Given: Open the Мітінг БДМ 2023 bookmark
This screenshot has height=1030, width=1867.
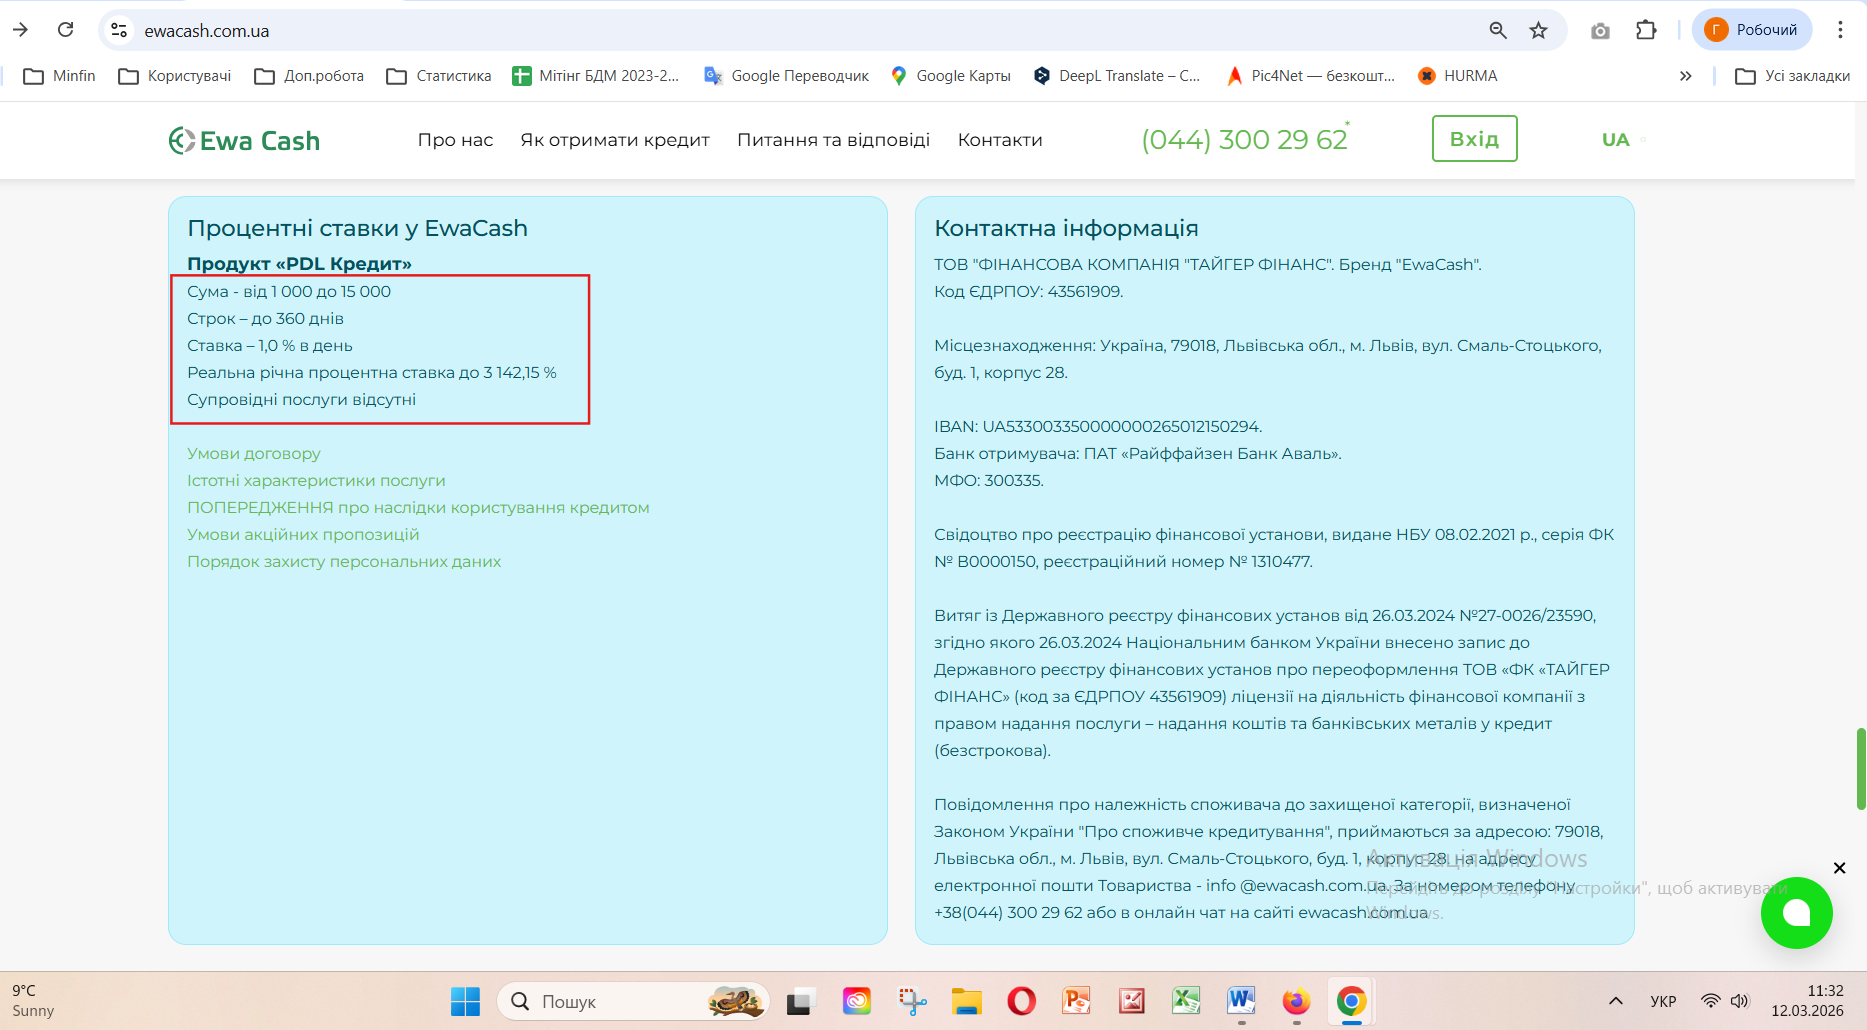Looking at the screenshot, I should pos(596,76).
